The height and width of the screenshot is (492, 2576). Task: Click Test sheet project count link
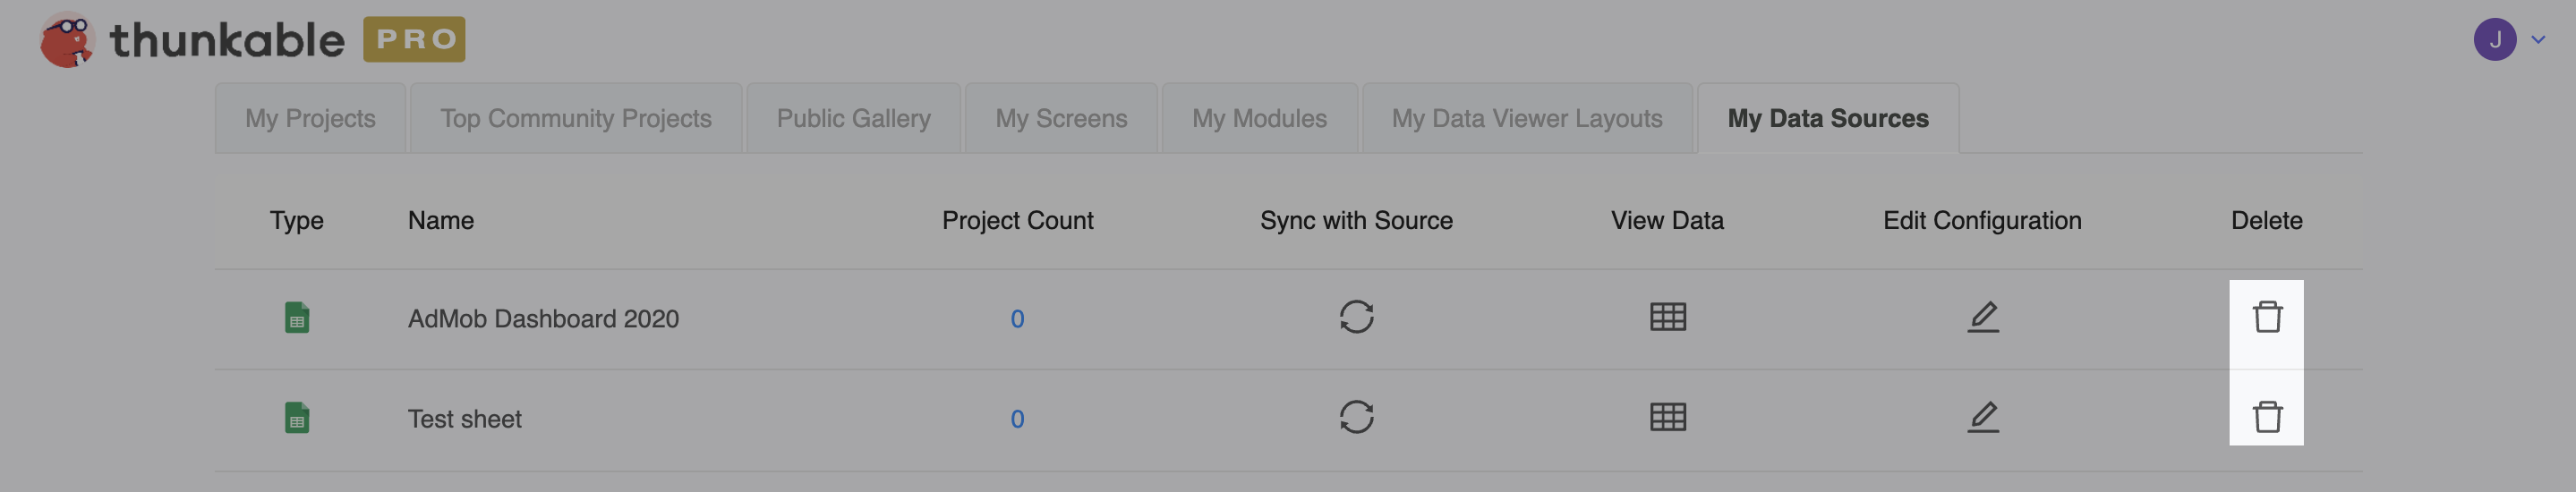1017,419
